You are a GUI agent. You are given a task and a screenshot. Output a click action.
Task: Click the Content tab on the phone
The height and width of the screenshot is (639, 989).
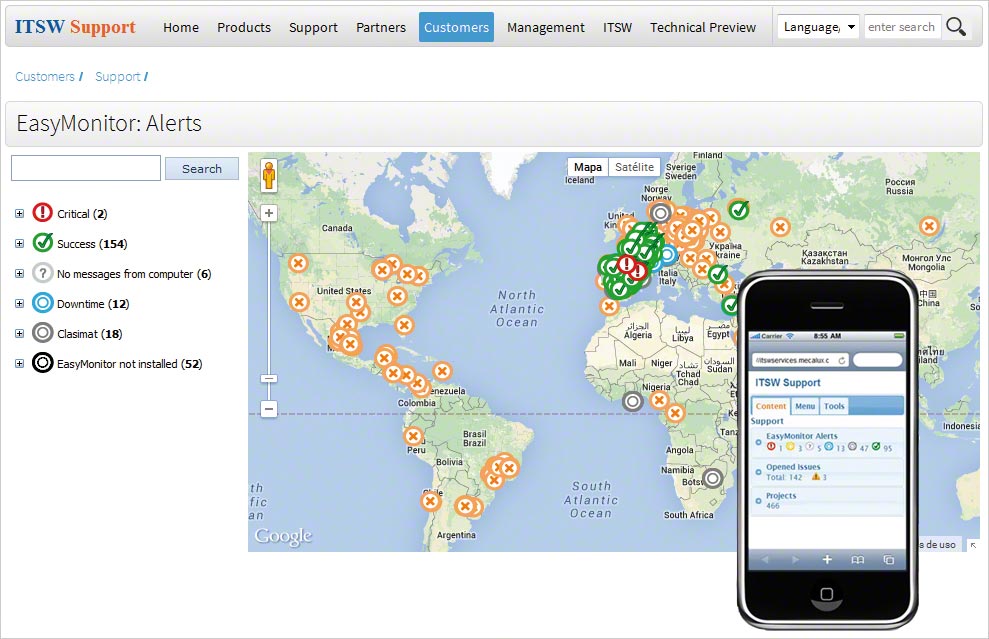pyautogui.click(x=771, y=406)
